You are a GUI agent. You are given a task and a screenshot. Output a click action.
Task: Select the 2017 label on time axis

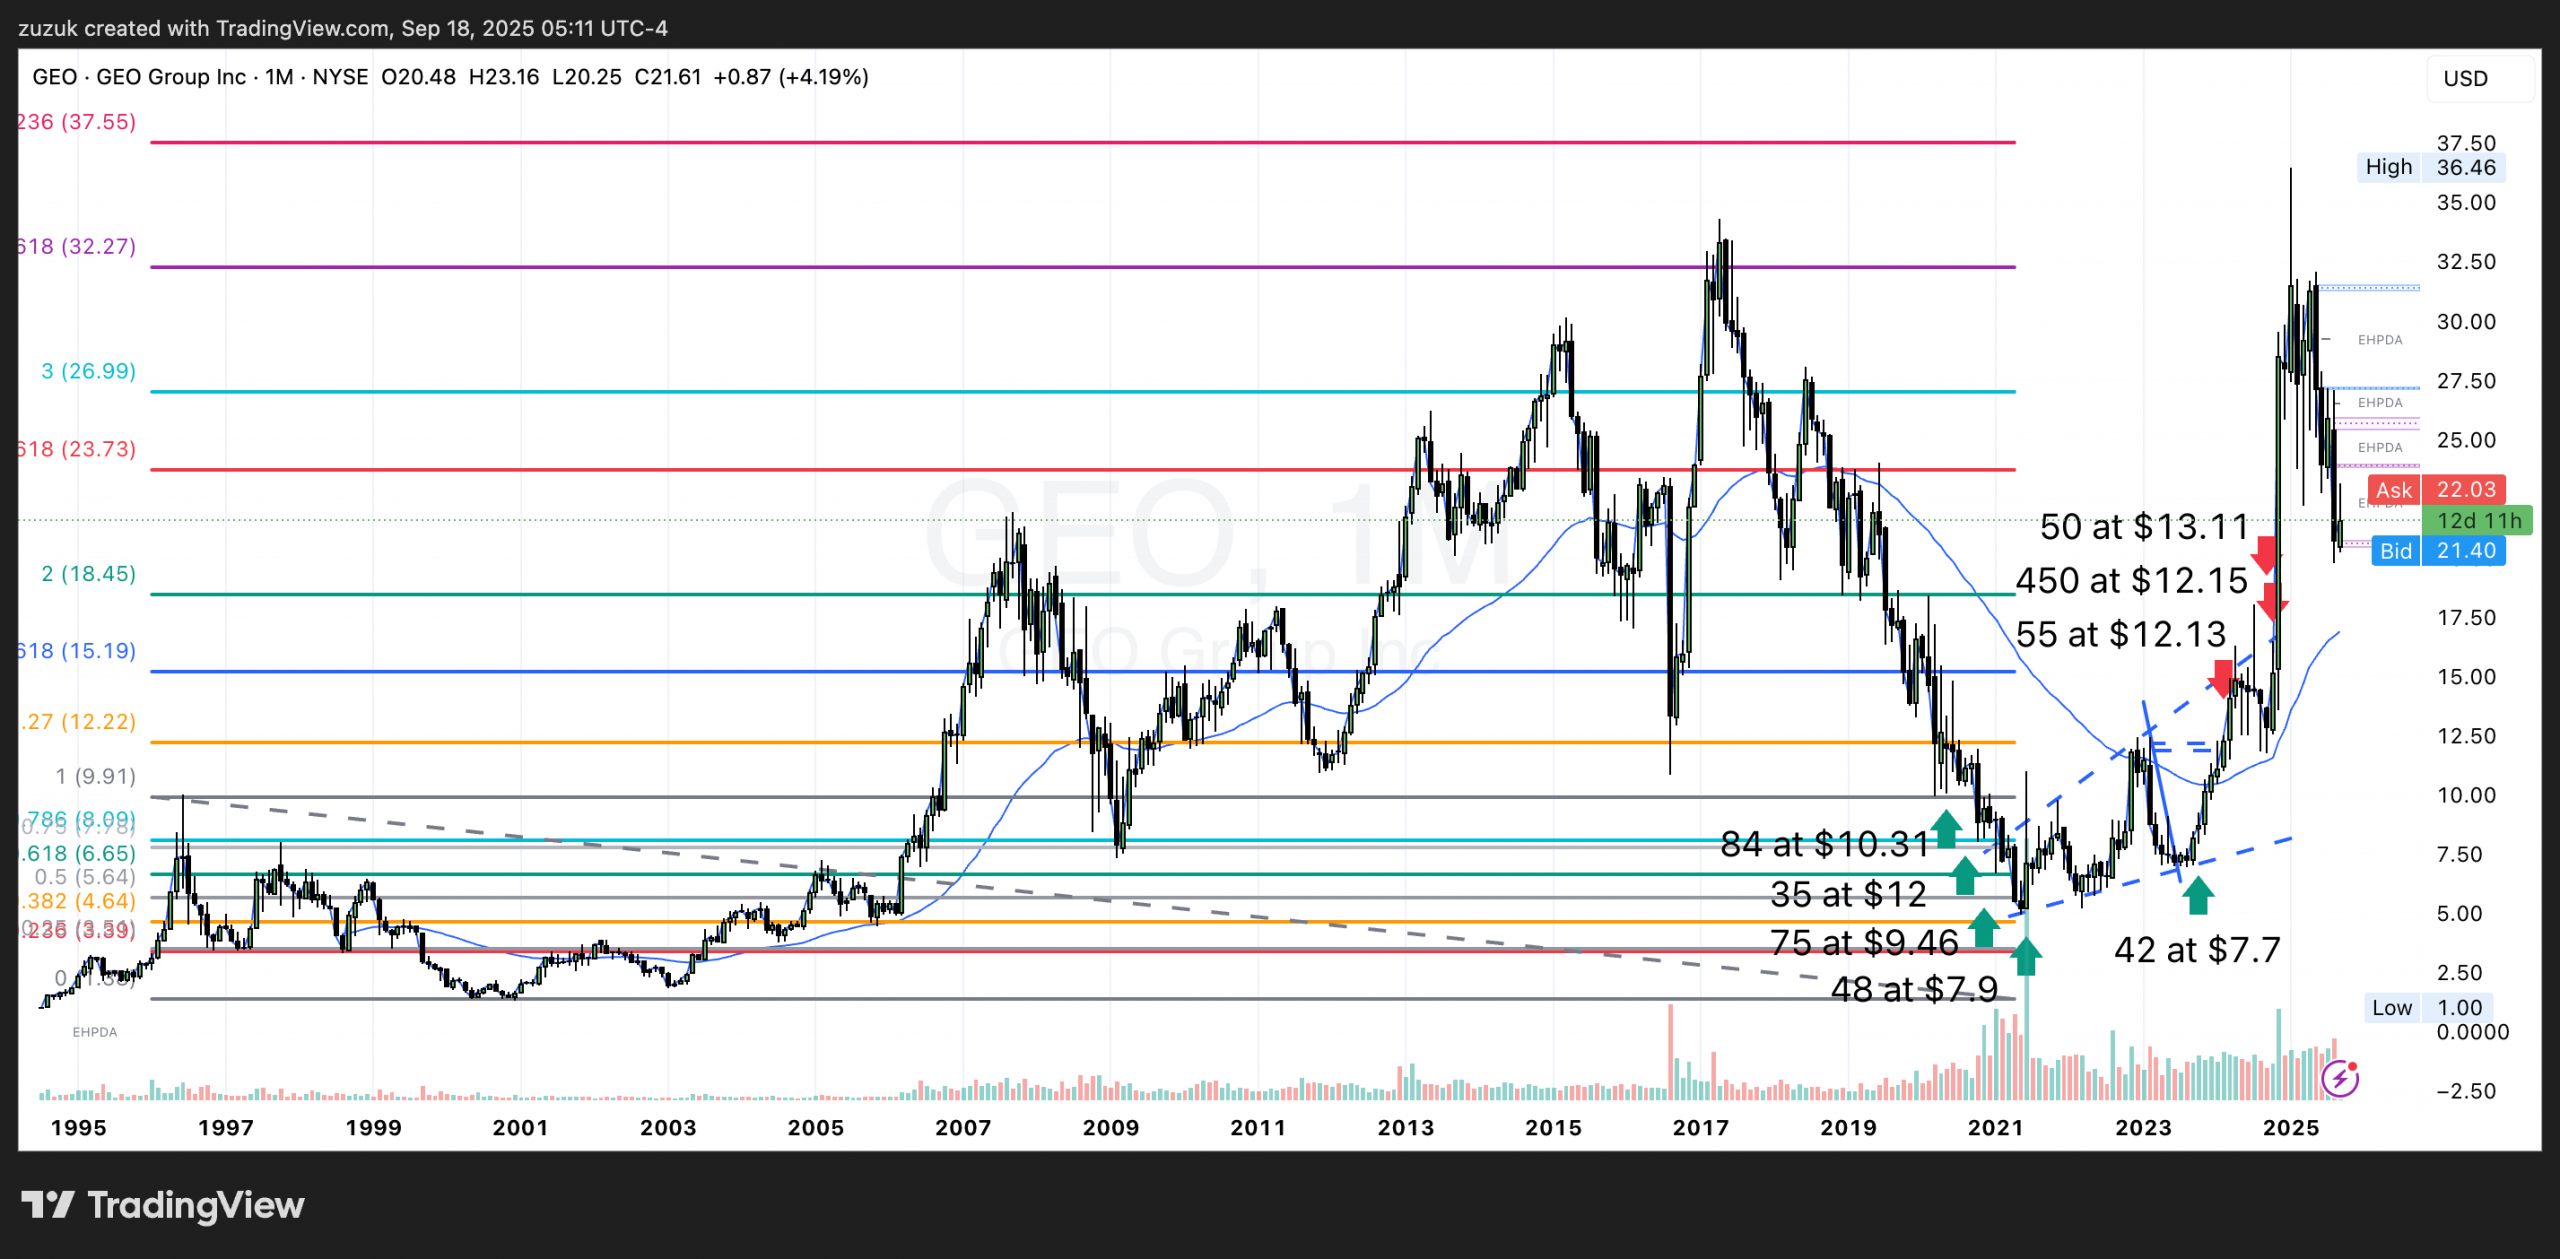tap(1700, 1127)
